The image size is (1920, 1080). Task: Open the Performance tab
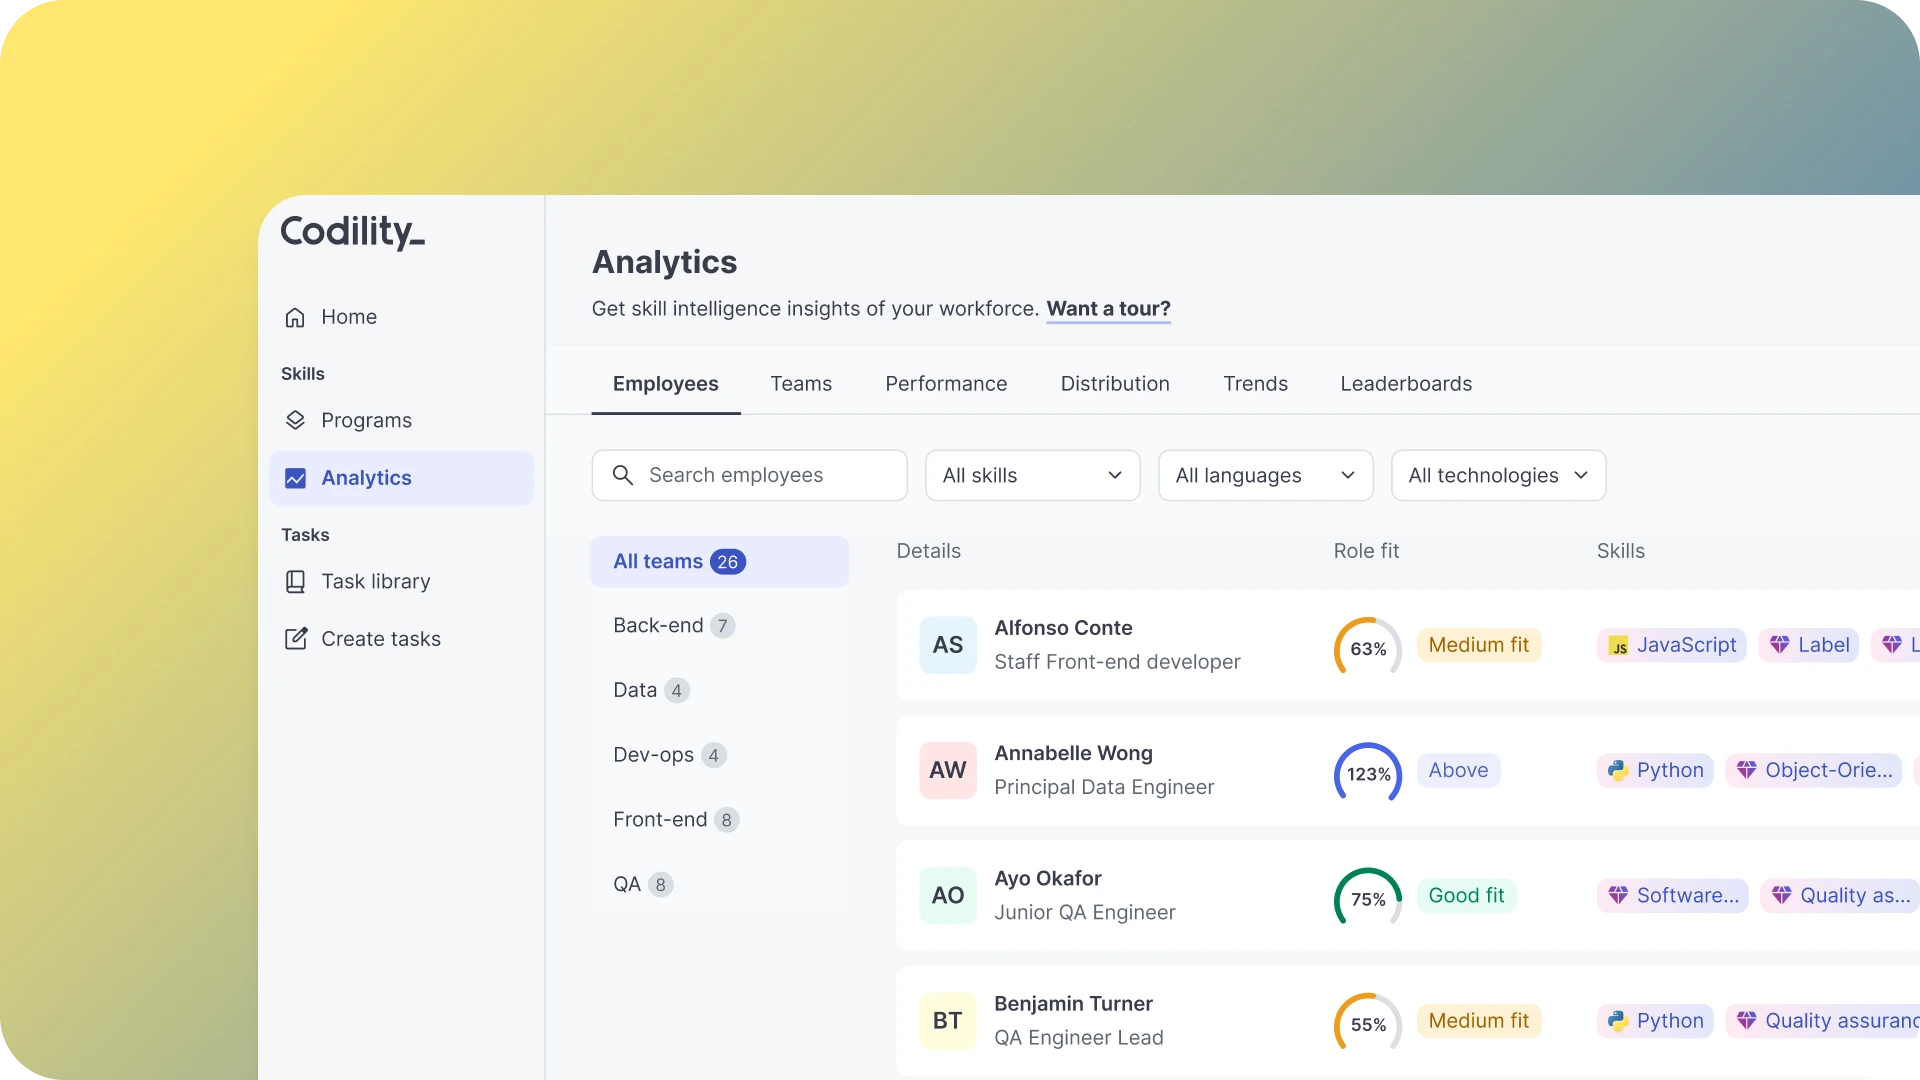pyautogui.click(x=946, y=384)
